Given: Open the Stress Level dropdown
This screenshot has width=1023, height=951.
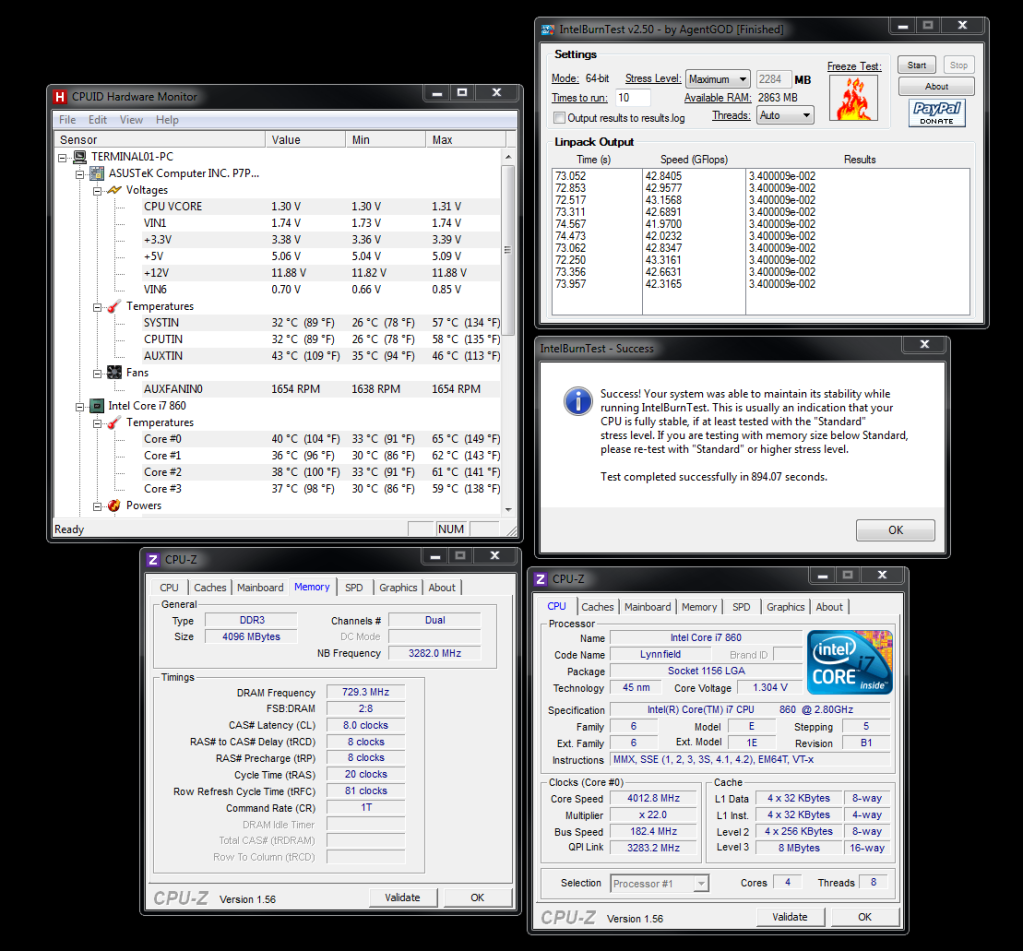Looking at the screenshot, I should coord(718,79).
